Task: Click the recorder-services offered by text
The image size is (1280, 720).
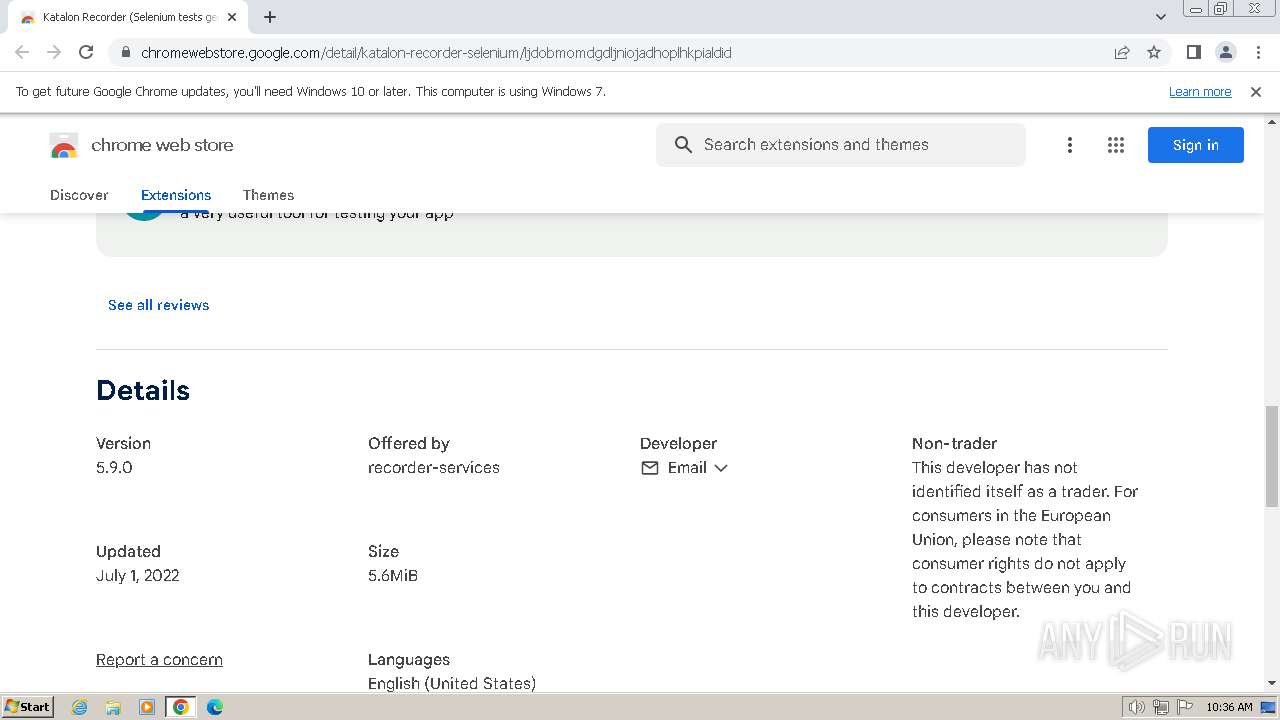Action: pyautogui.click(x=434, y=468)
